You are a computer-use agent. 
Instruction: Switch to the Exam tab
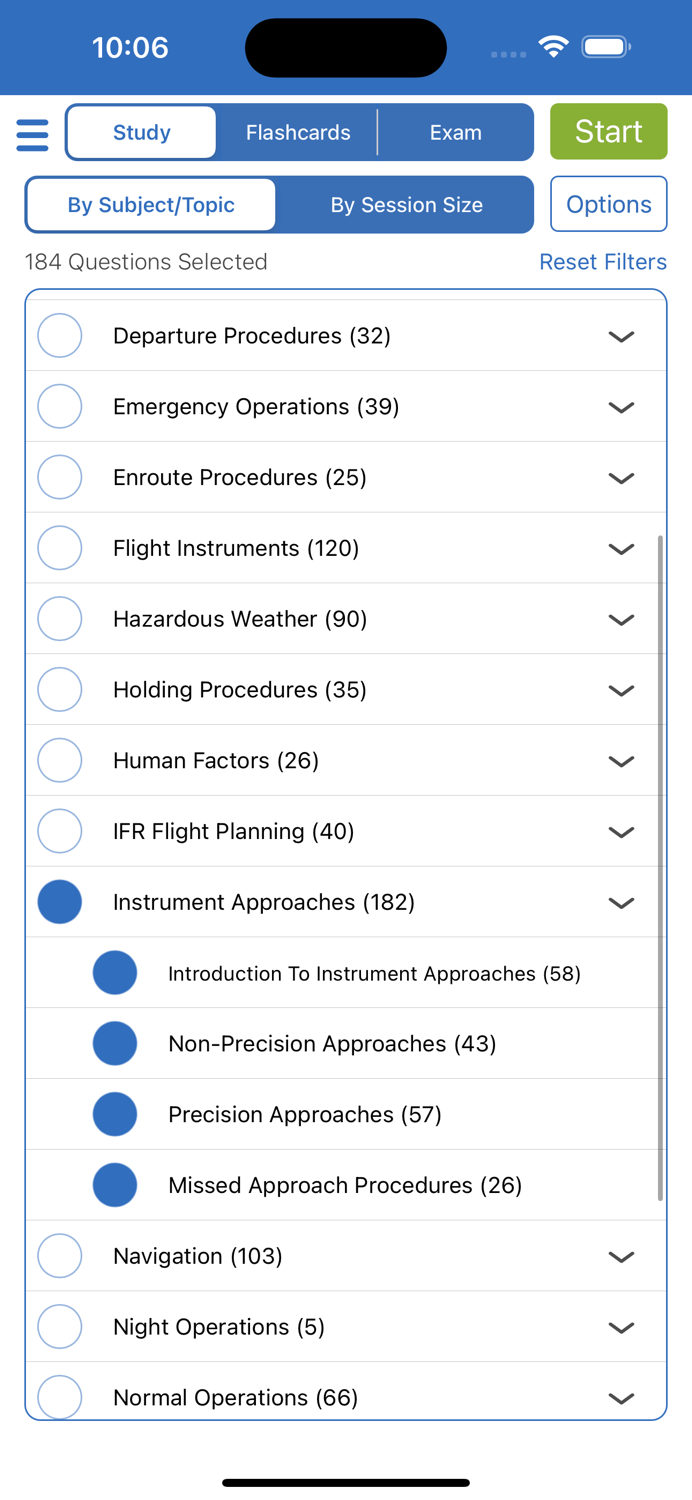pos(455,131)
